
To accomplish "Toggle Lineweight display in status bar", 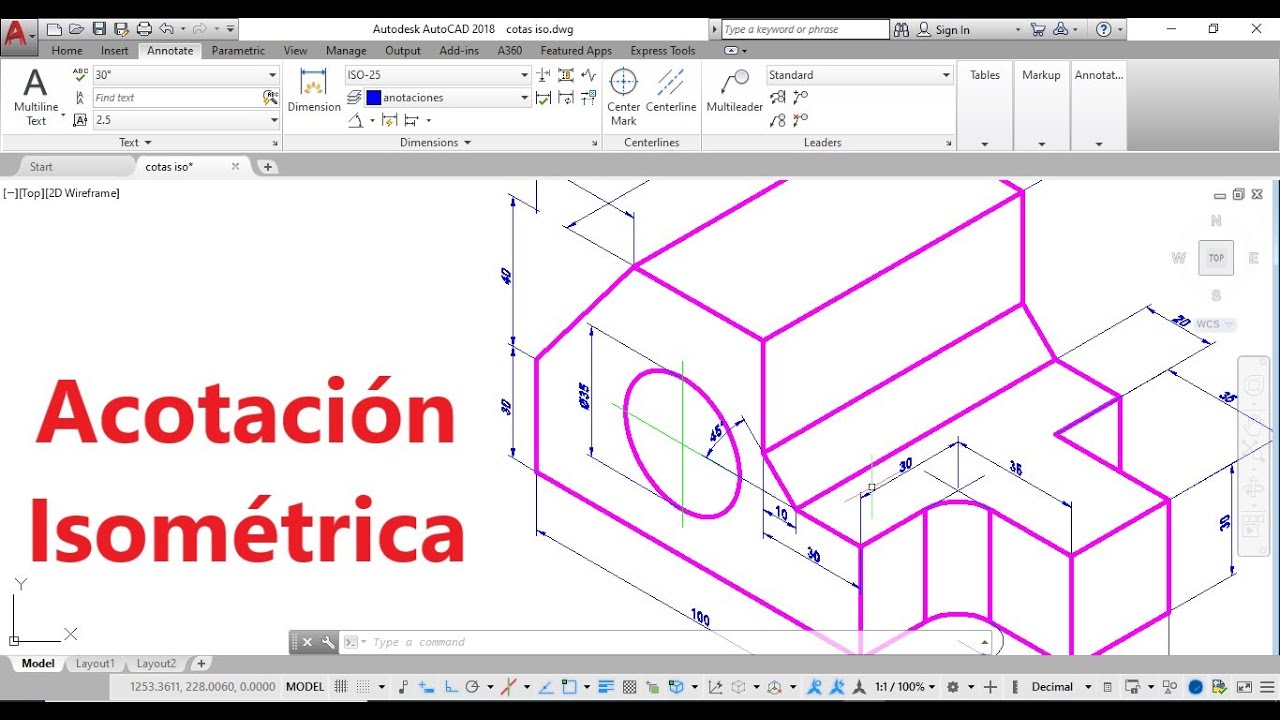I will pos(605,687).
